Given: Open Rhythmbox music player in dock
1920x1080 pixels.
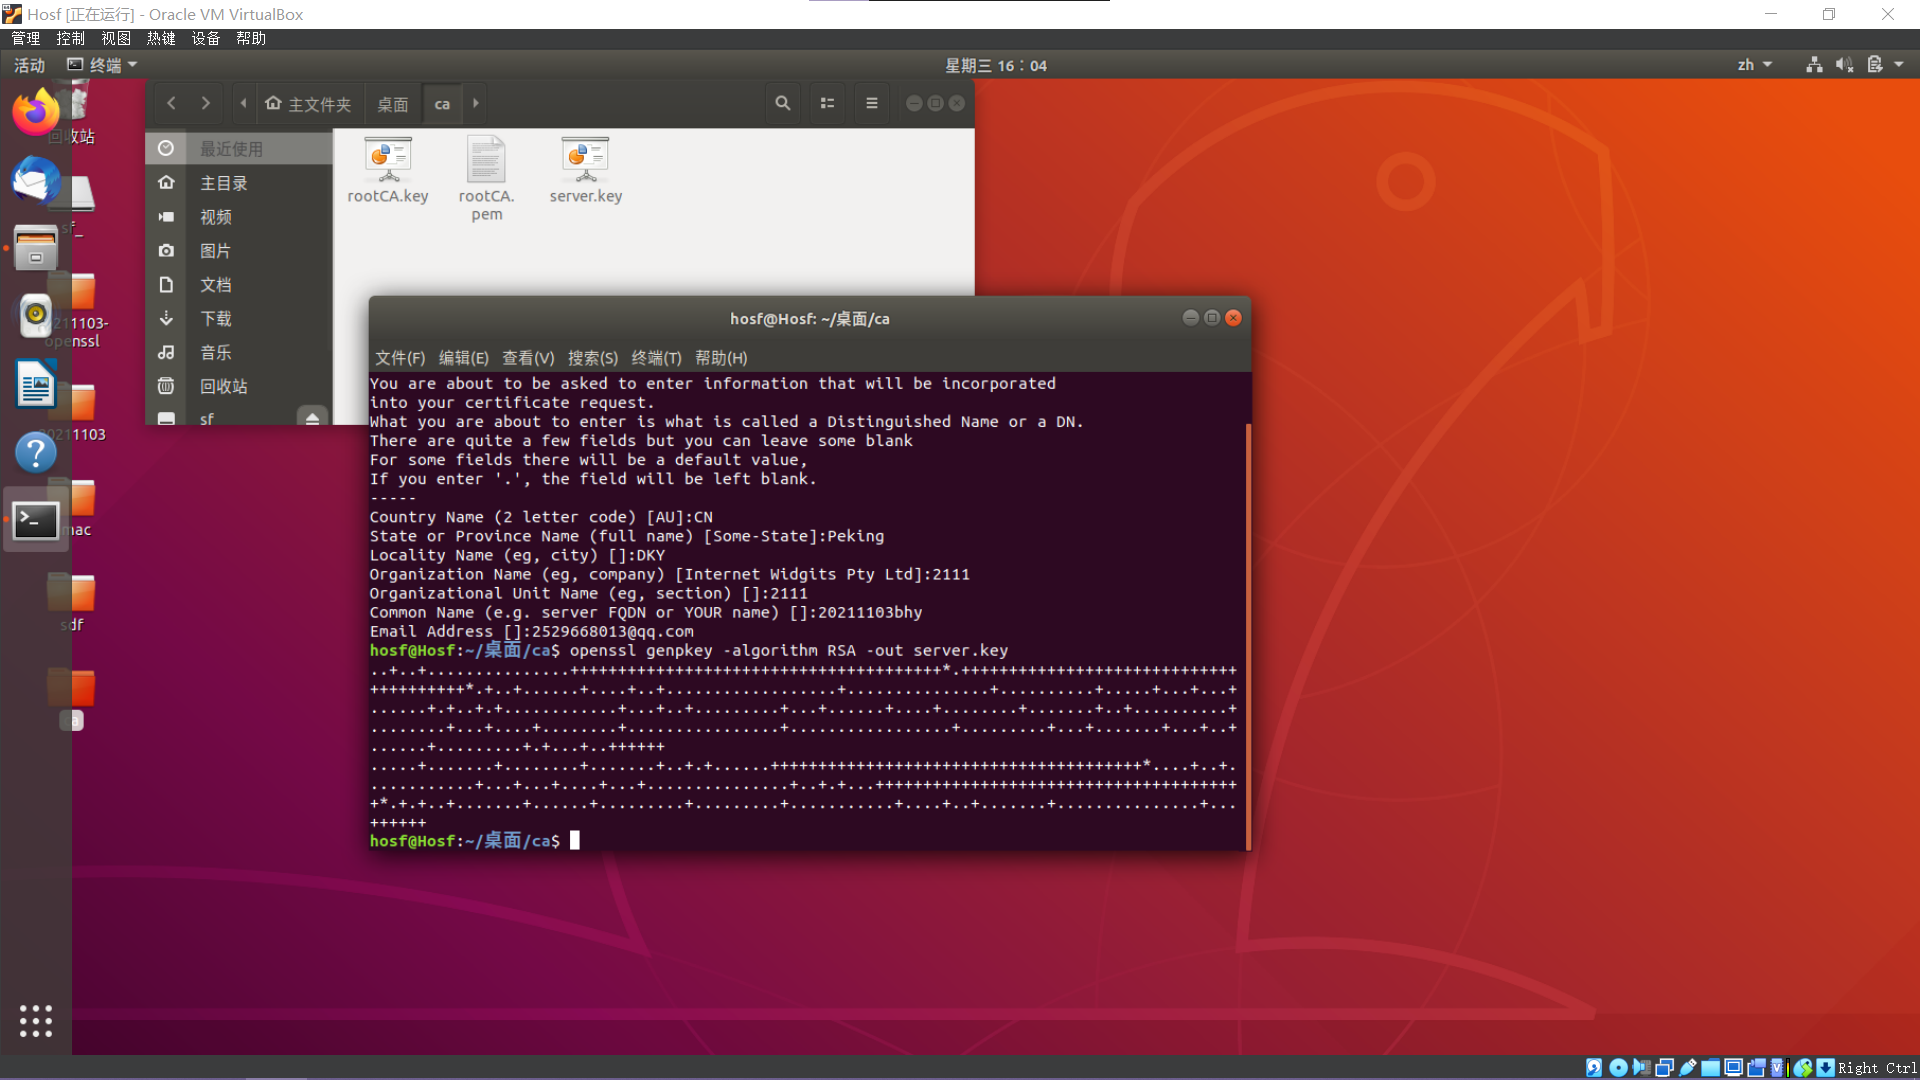Looking at the screenshot, I should tap(36, 315).
